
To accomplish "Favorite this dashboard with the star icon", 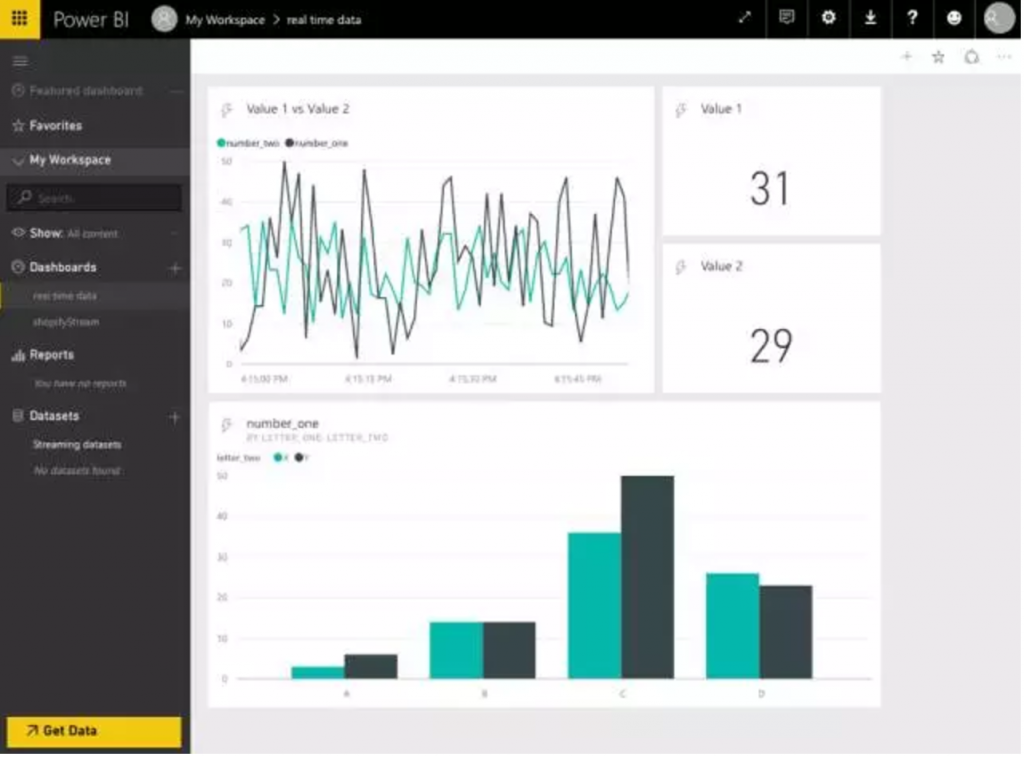I will click(938, 58).
